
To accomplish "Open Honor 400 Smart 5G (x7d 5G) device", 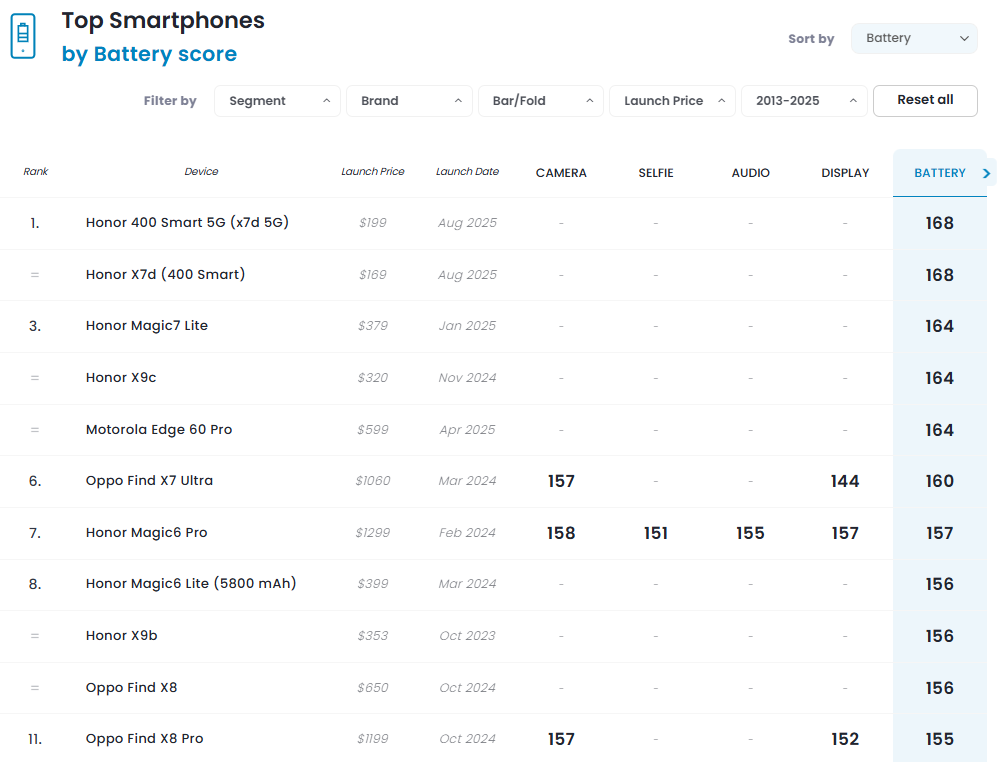I will (187, 223).
